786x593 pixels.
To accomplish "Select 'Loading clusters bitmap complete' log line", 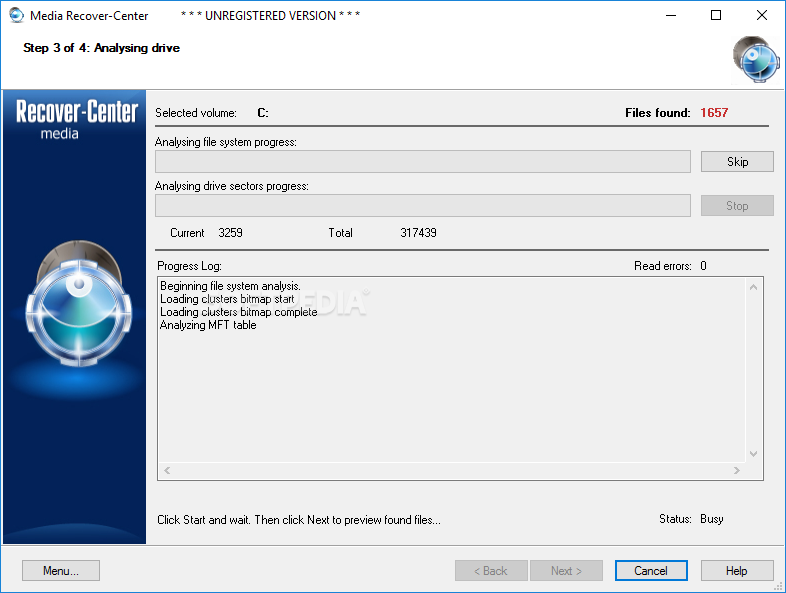I will point(239,312).
